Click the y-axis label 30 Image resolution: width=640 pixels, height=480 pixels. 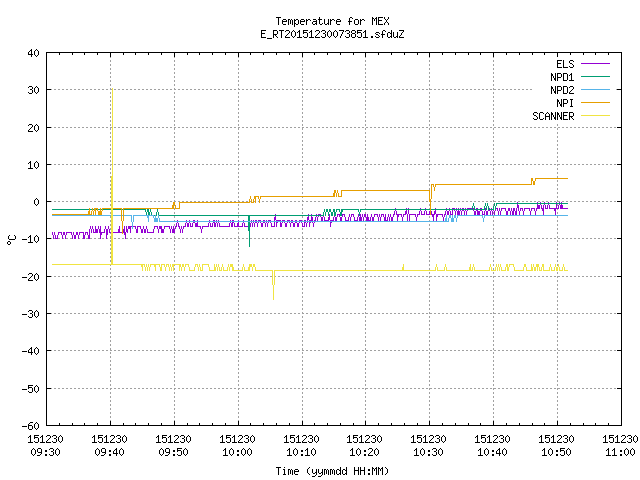[33, 90]
